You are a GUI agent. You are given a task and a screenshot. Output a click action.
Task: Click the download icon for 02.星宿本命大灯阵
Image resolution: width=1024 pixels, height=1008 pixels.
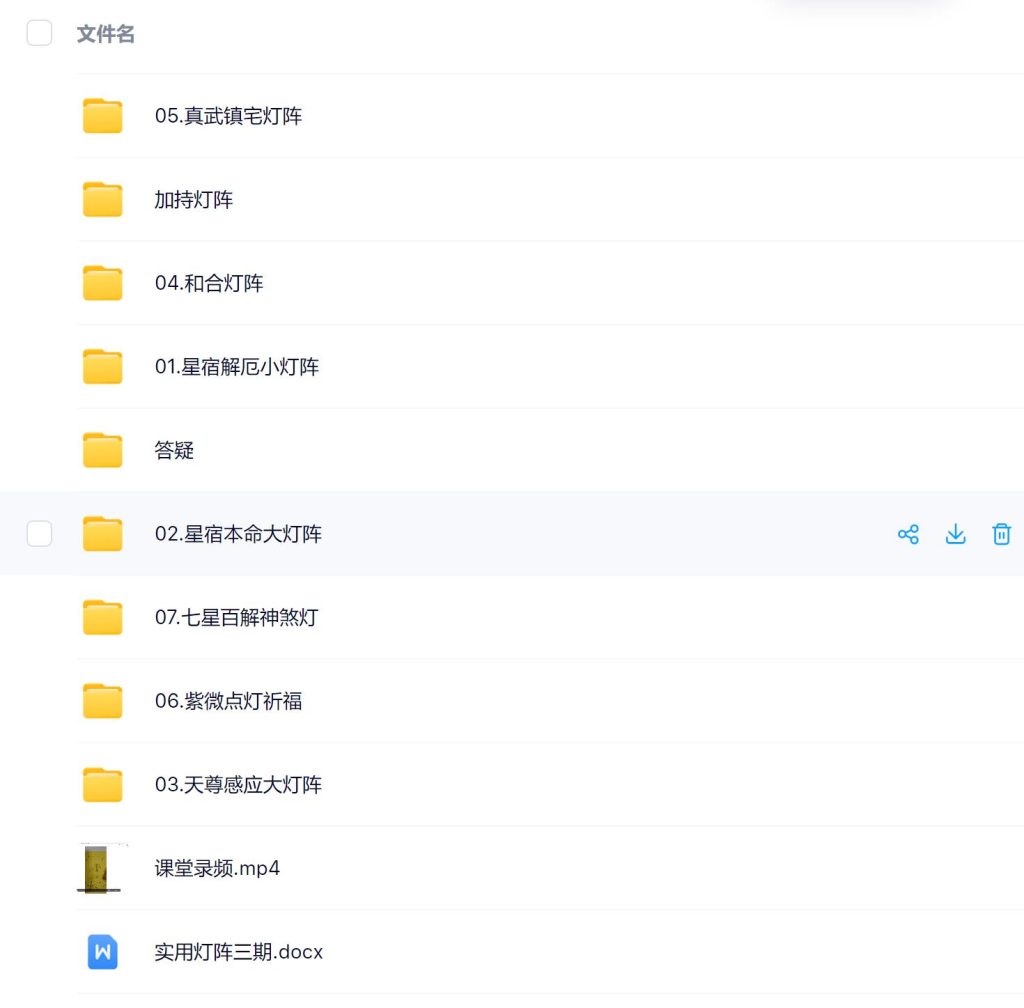coord(955,534)
